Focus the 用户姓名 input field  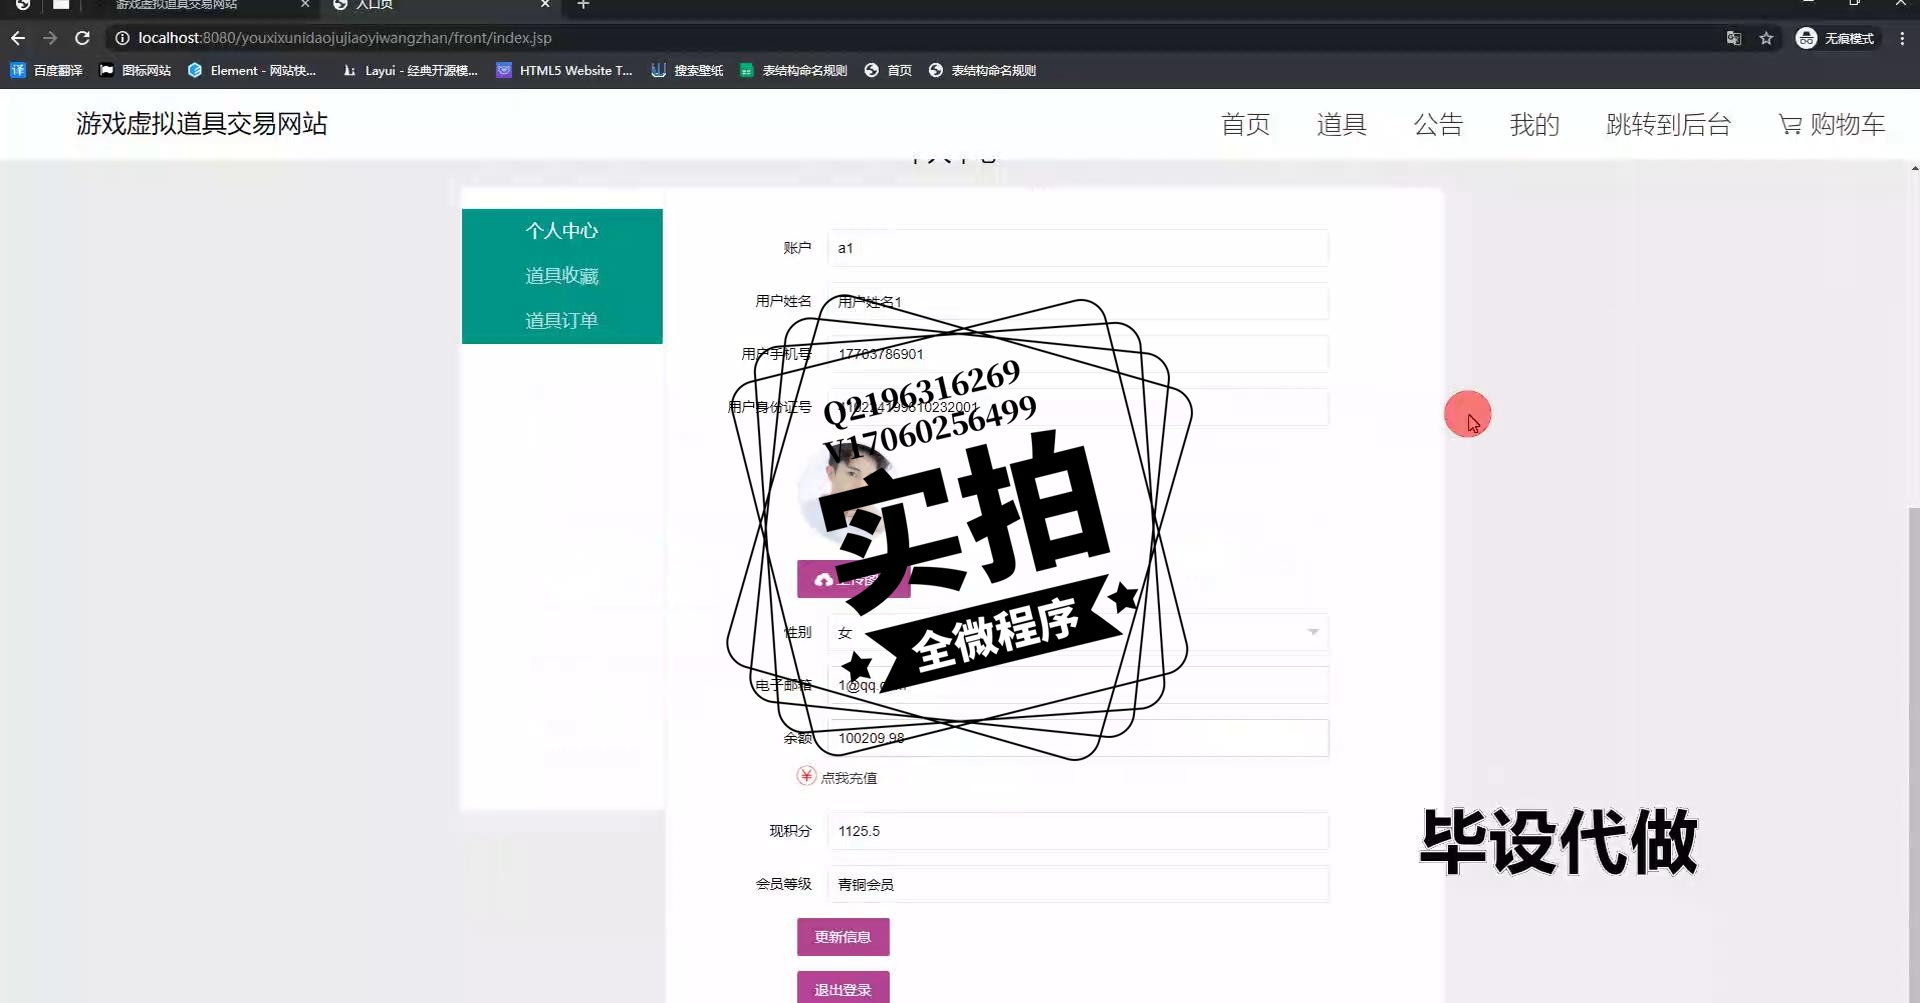(x=1078, y=301)
